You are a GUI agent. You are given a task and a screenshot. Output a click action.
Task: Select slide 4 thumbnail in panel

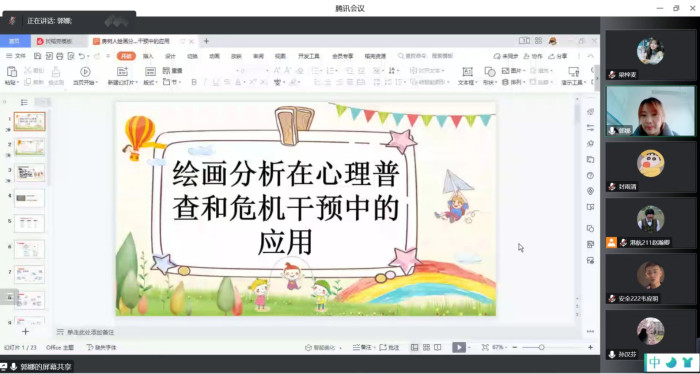29,198
